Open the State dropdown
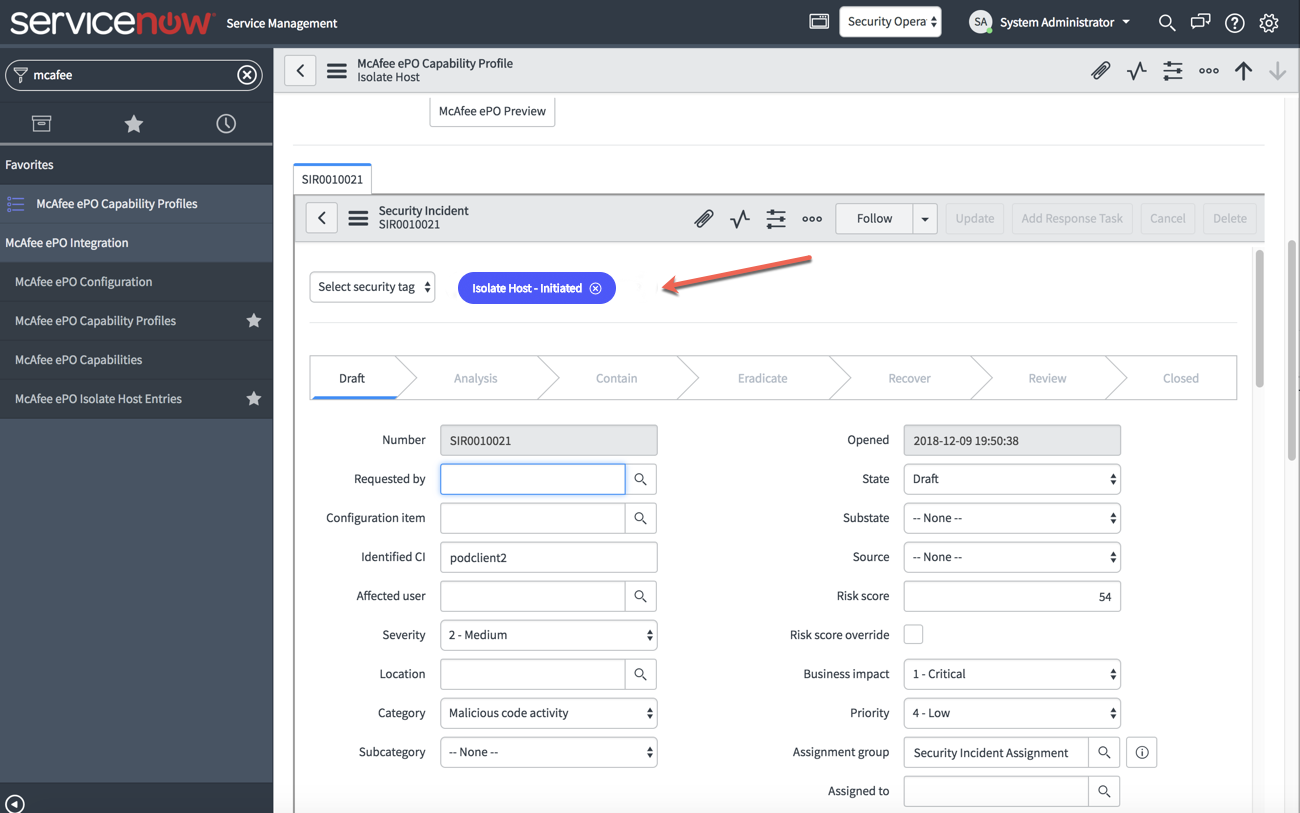 (x=1012, y=479)
